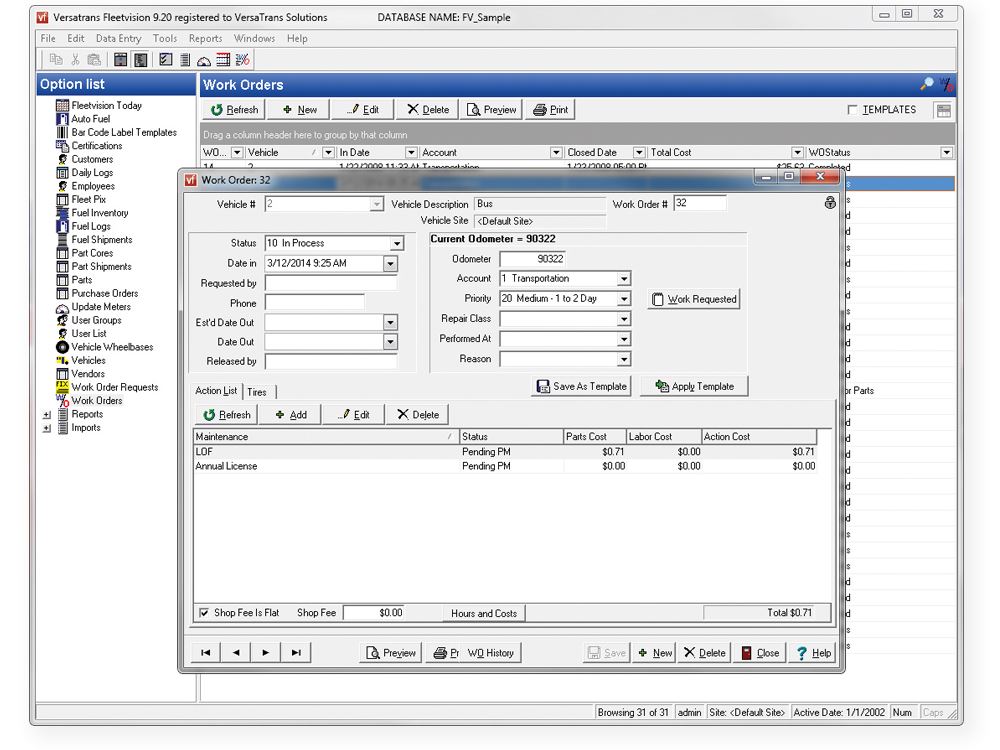Click the search magnifier in Work Orders header

coord(927,84)
